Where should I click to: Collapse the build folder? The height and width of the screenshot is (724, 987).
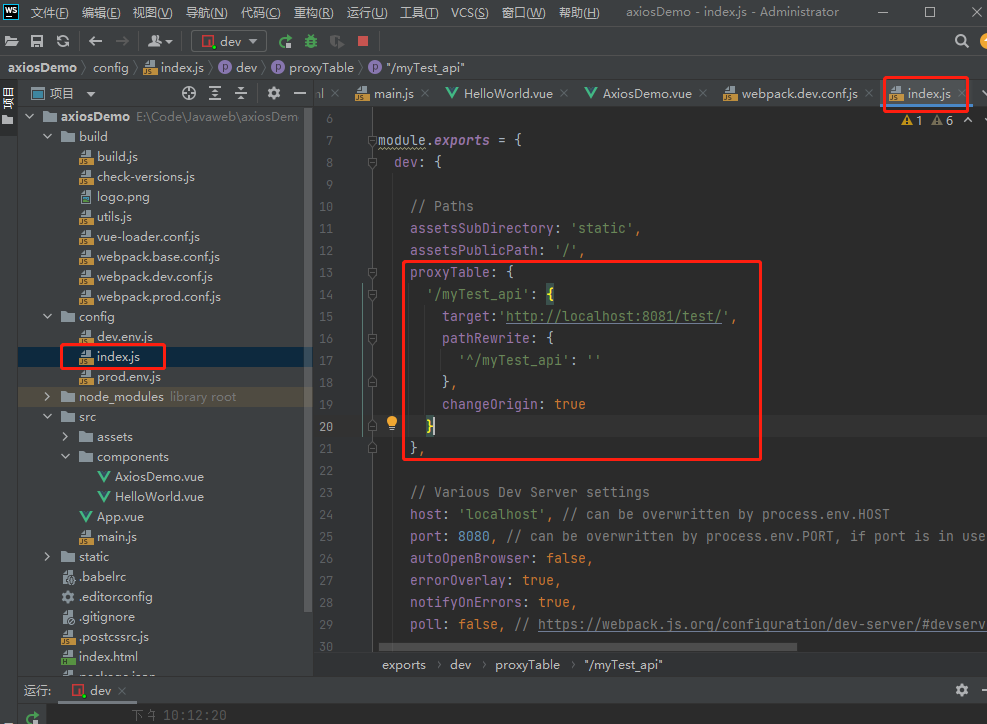click(x=48, y=137)
